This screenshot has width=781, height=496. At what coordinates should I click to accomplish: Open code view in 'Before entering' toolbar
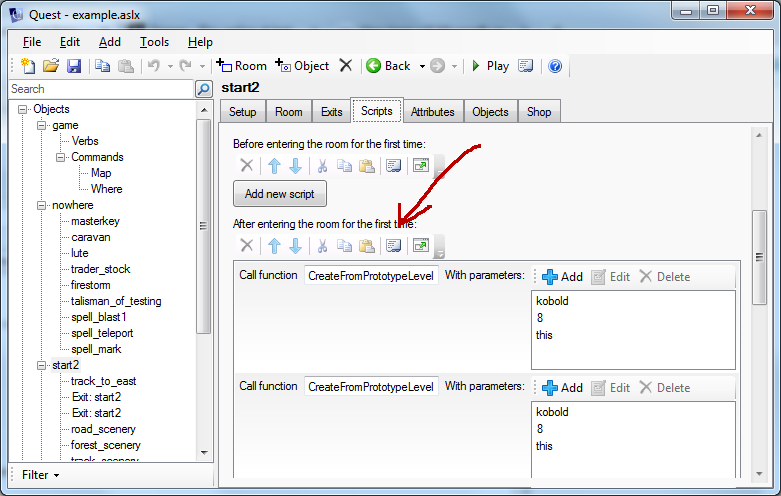(x=393, y=165)
